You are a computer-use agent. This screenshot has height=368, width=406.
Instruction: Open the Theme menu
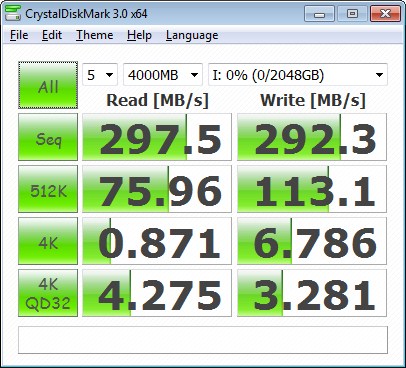click(94, 35)
